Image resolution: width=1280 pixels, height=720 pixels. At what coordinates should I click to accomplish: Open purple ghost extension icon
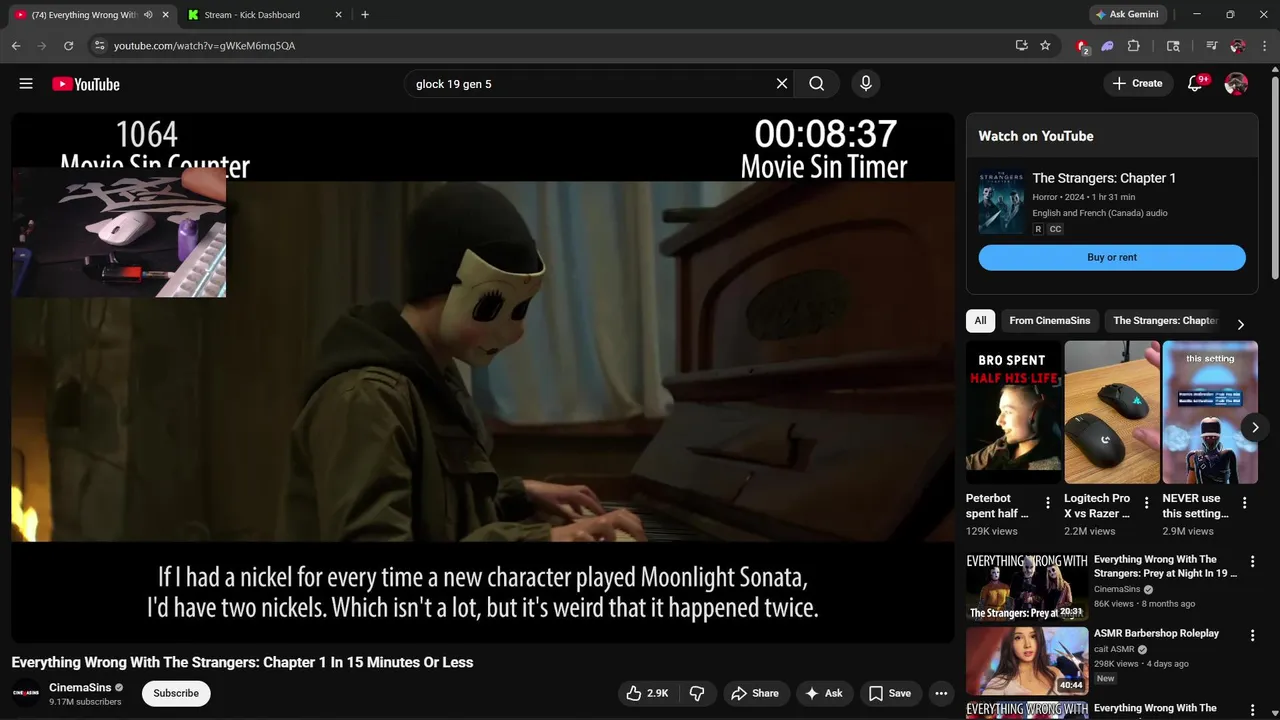(1108, 45)
